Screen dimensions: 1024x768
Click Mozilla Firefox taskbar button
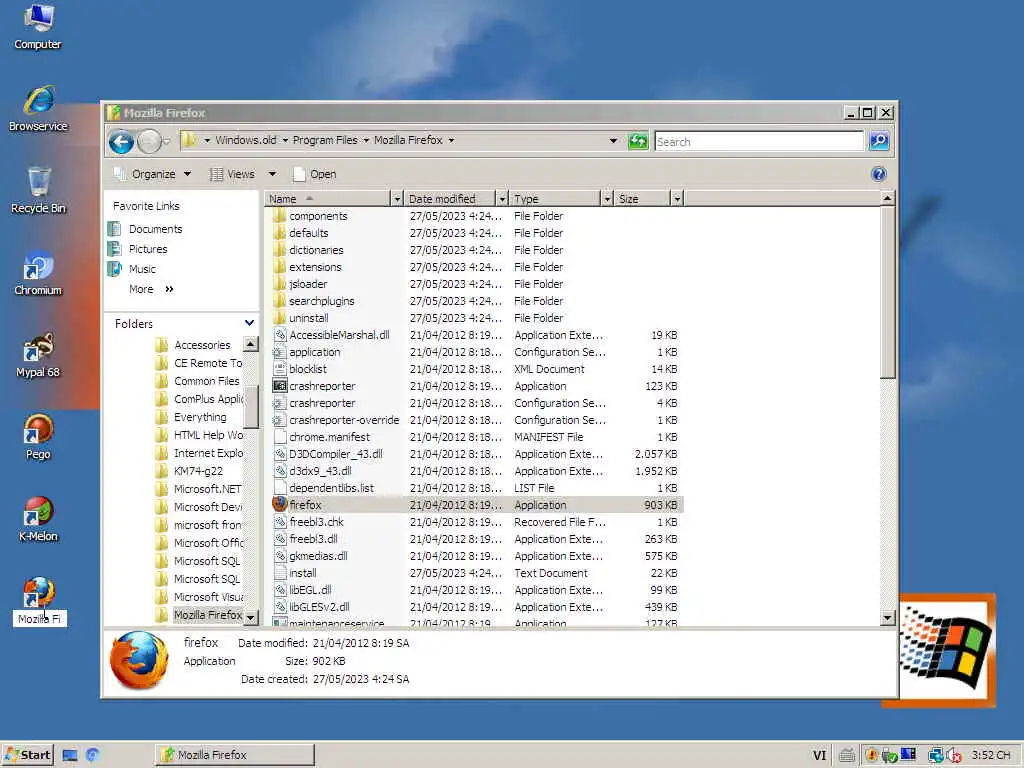tap(235, 755)
